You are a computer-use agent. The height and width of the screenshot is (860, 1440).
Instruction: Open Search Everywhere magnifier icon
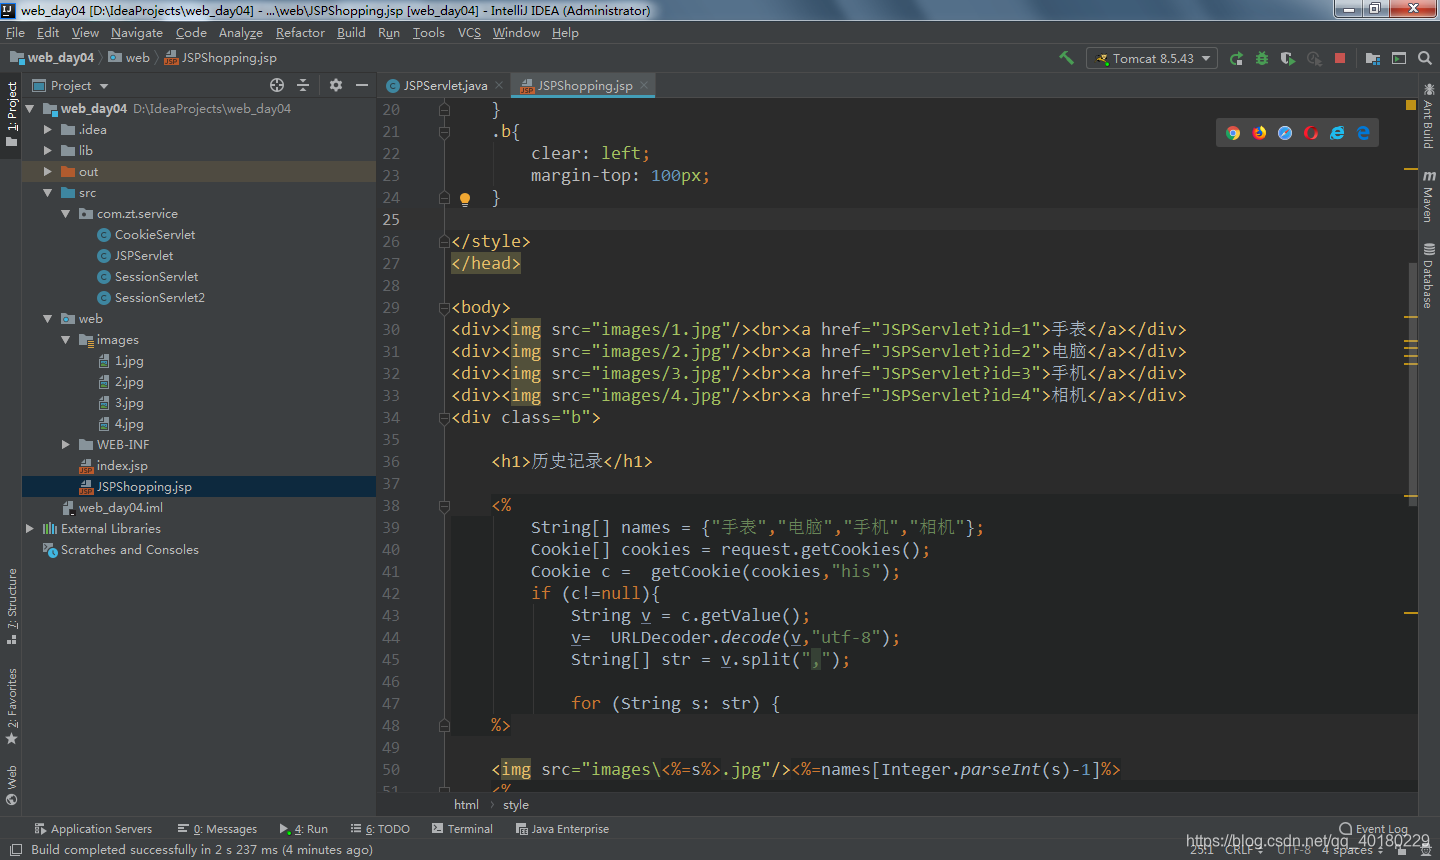(x=1425, y=58)
